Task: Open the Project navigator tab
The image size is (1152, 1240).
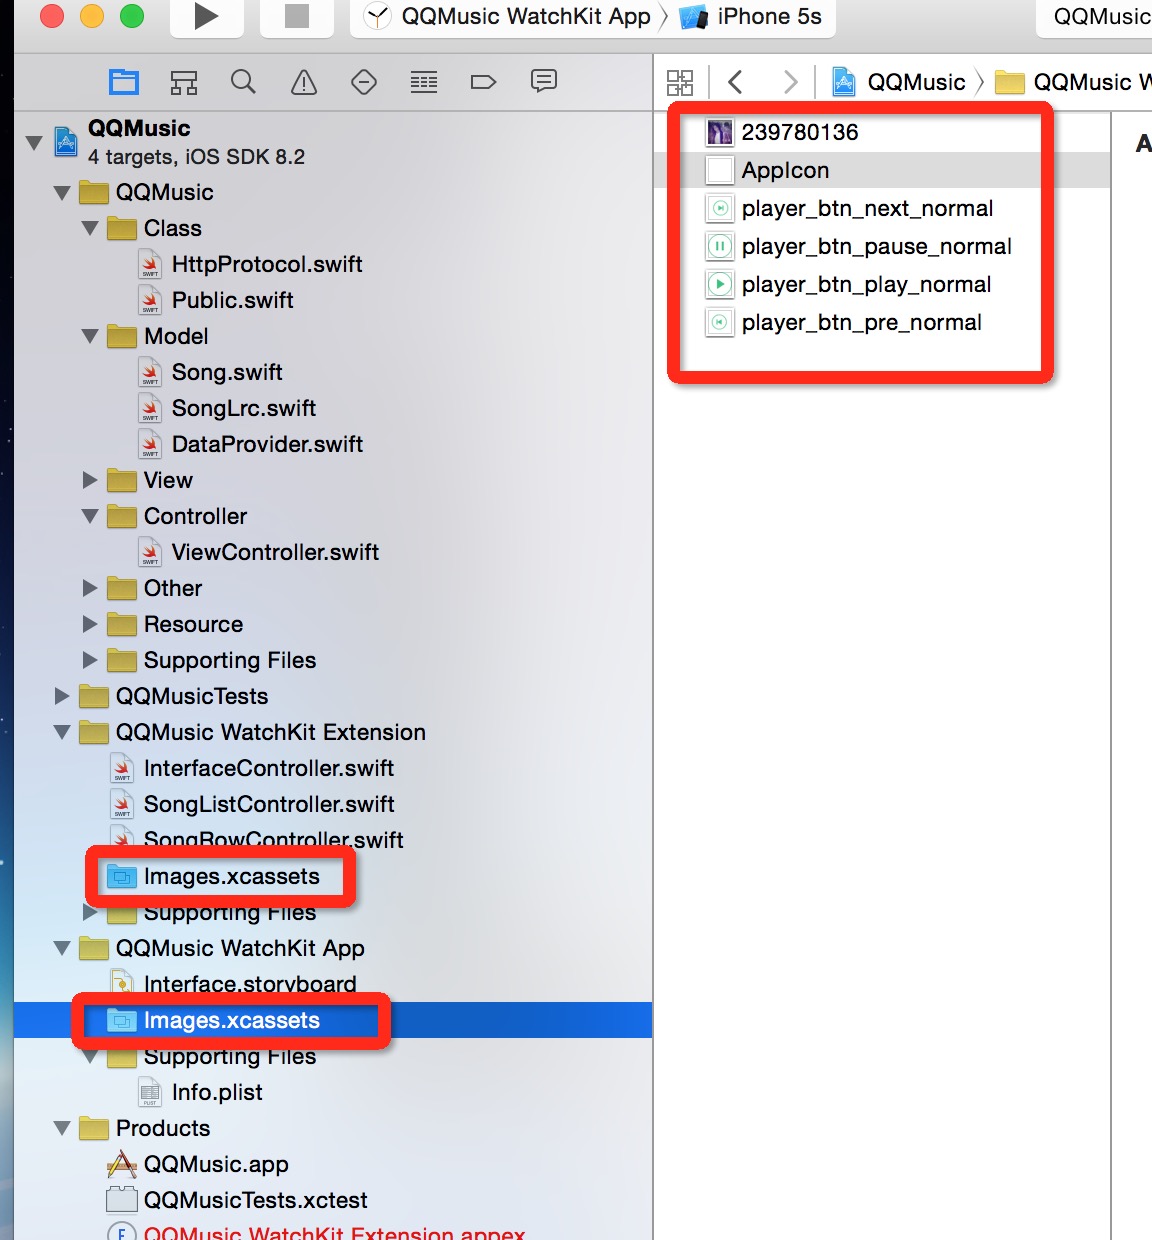Action: pyautogui.click(x=124, y=82)
